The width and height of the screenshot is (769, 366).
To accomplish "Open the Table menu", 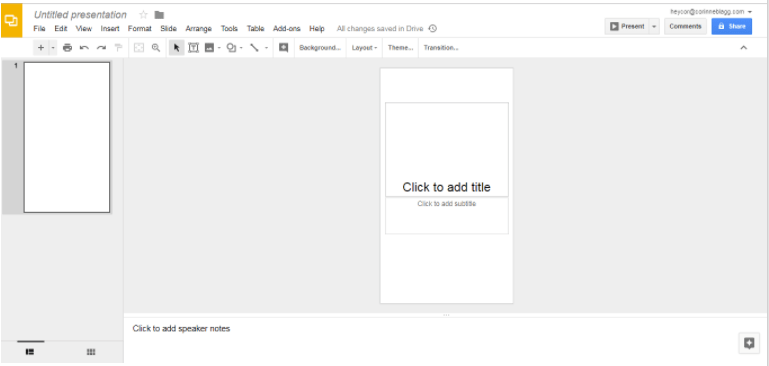I will 256,29.
